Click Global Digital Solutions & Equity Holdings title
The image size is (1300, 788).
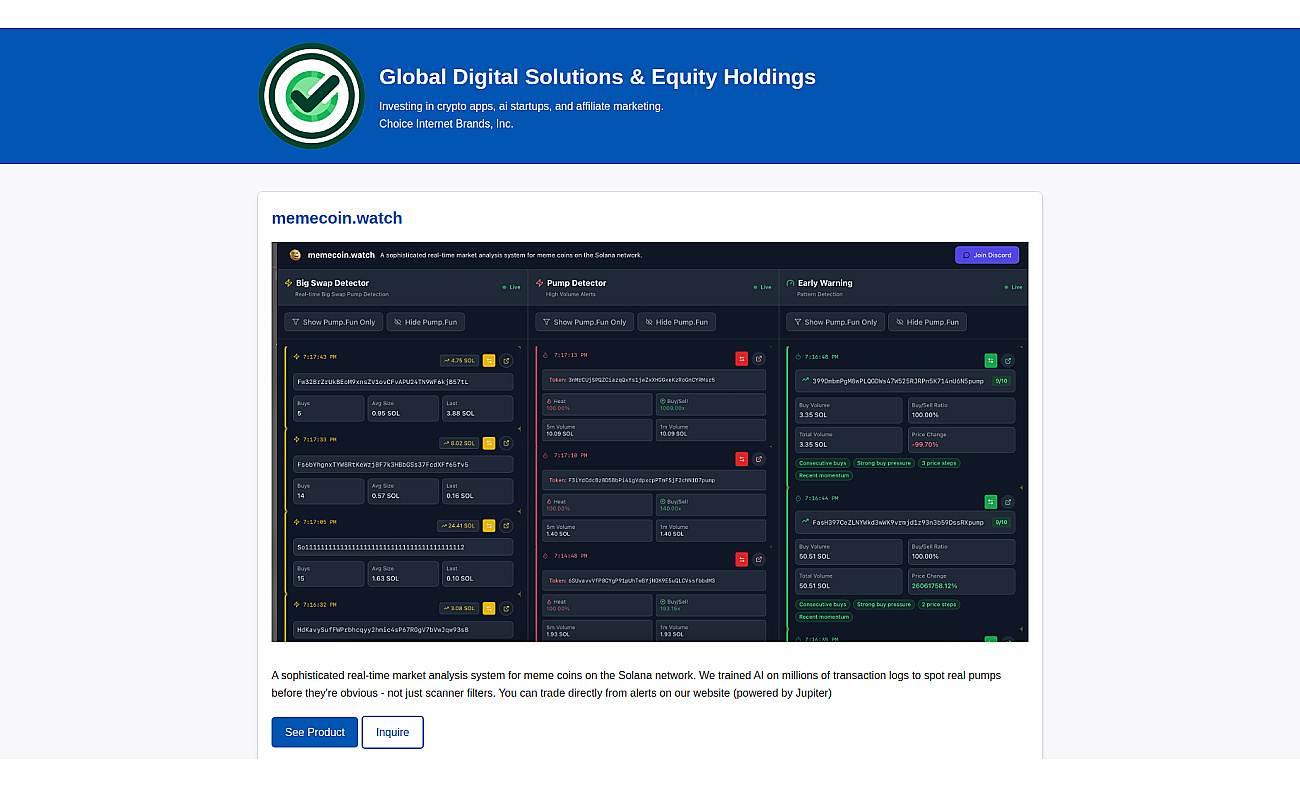pos(598,77)
